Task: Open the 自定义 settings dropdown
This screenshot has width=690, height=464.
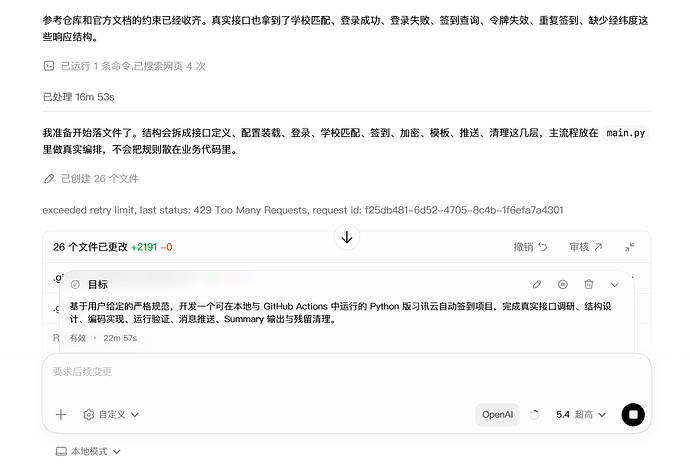Action: 111,415
